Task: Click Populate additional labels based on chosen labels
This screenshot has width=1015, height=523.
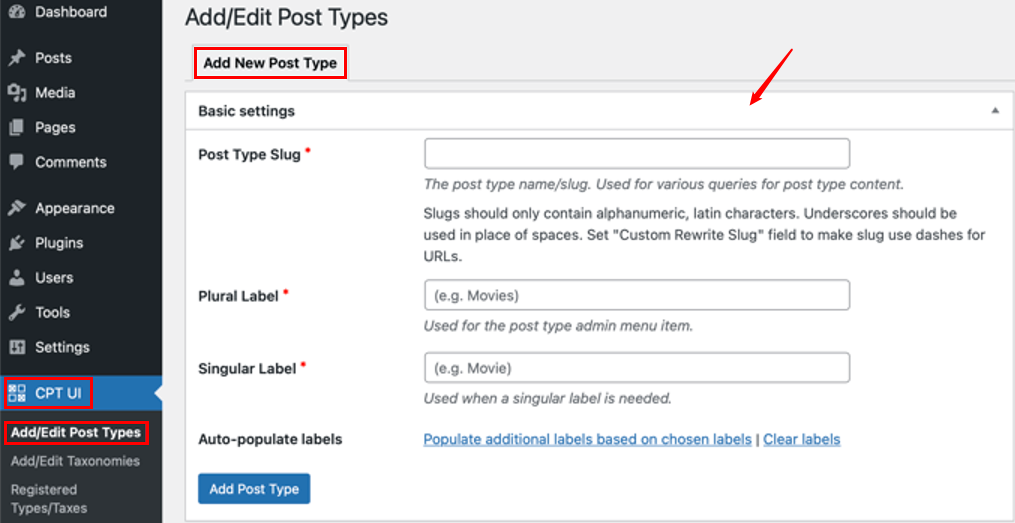Action: coord(587,440)
